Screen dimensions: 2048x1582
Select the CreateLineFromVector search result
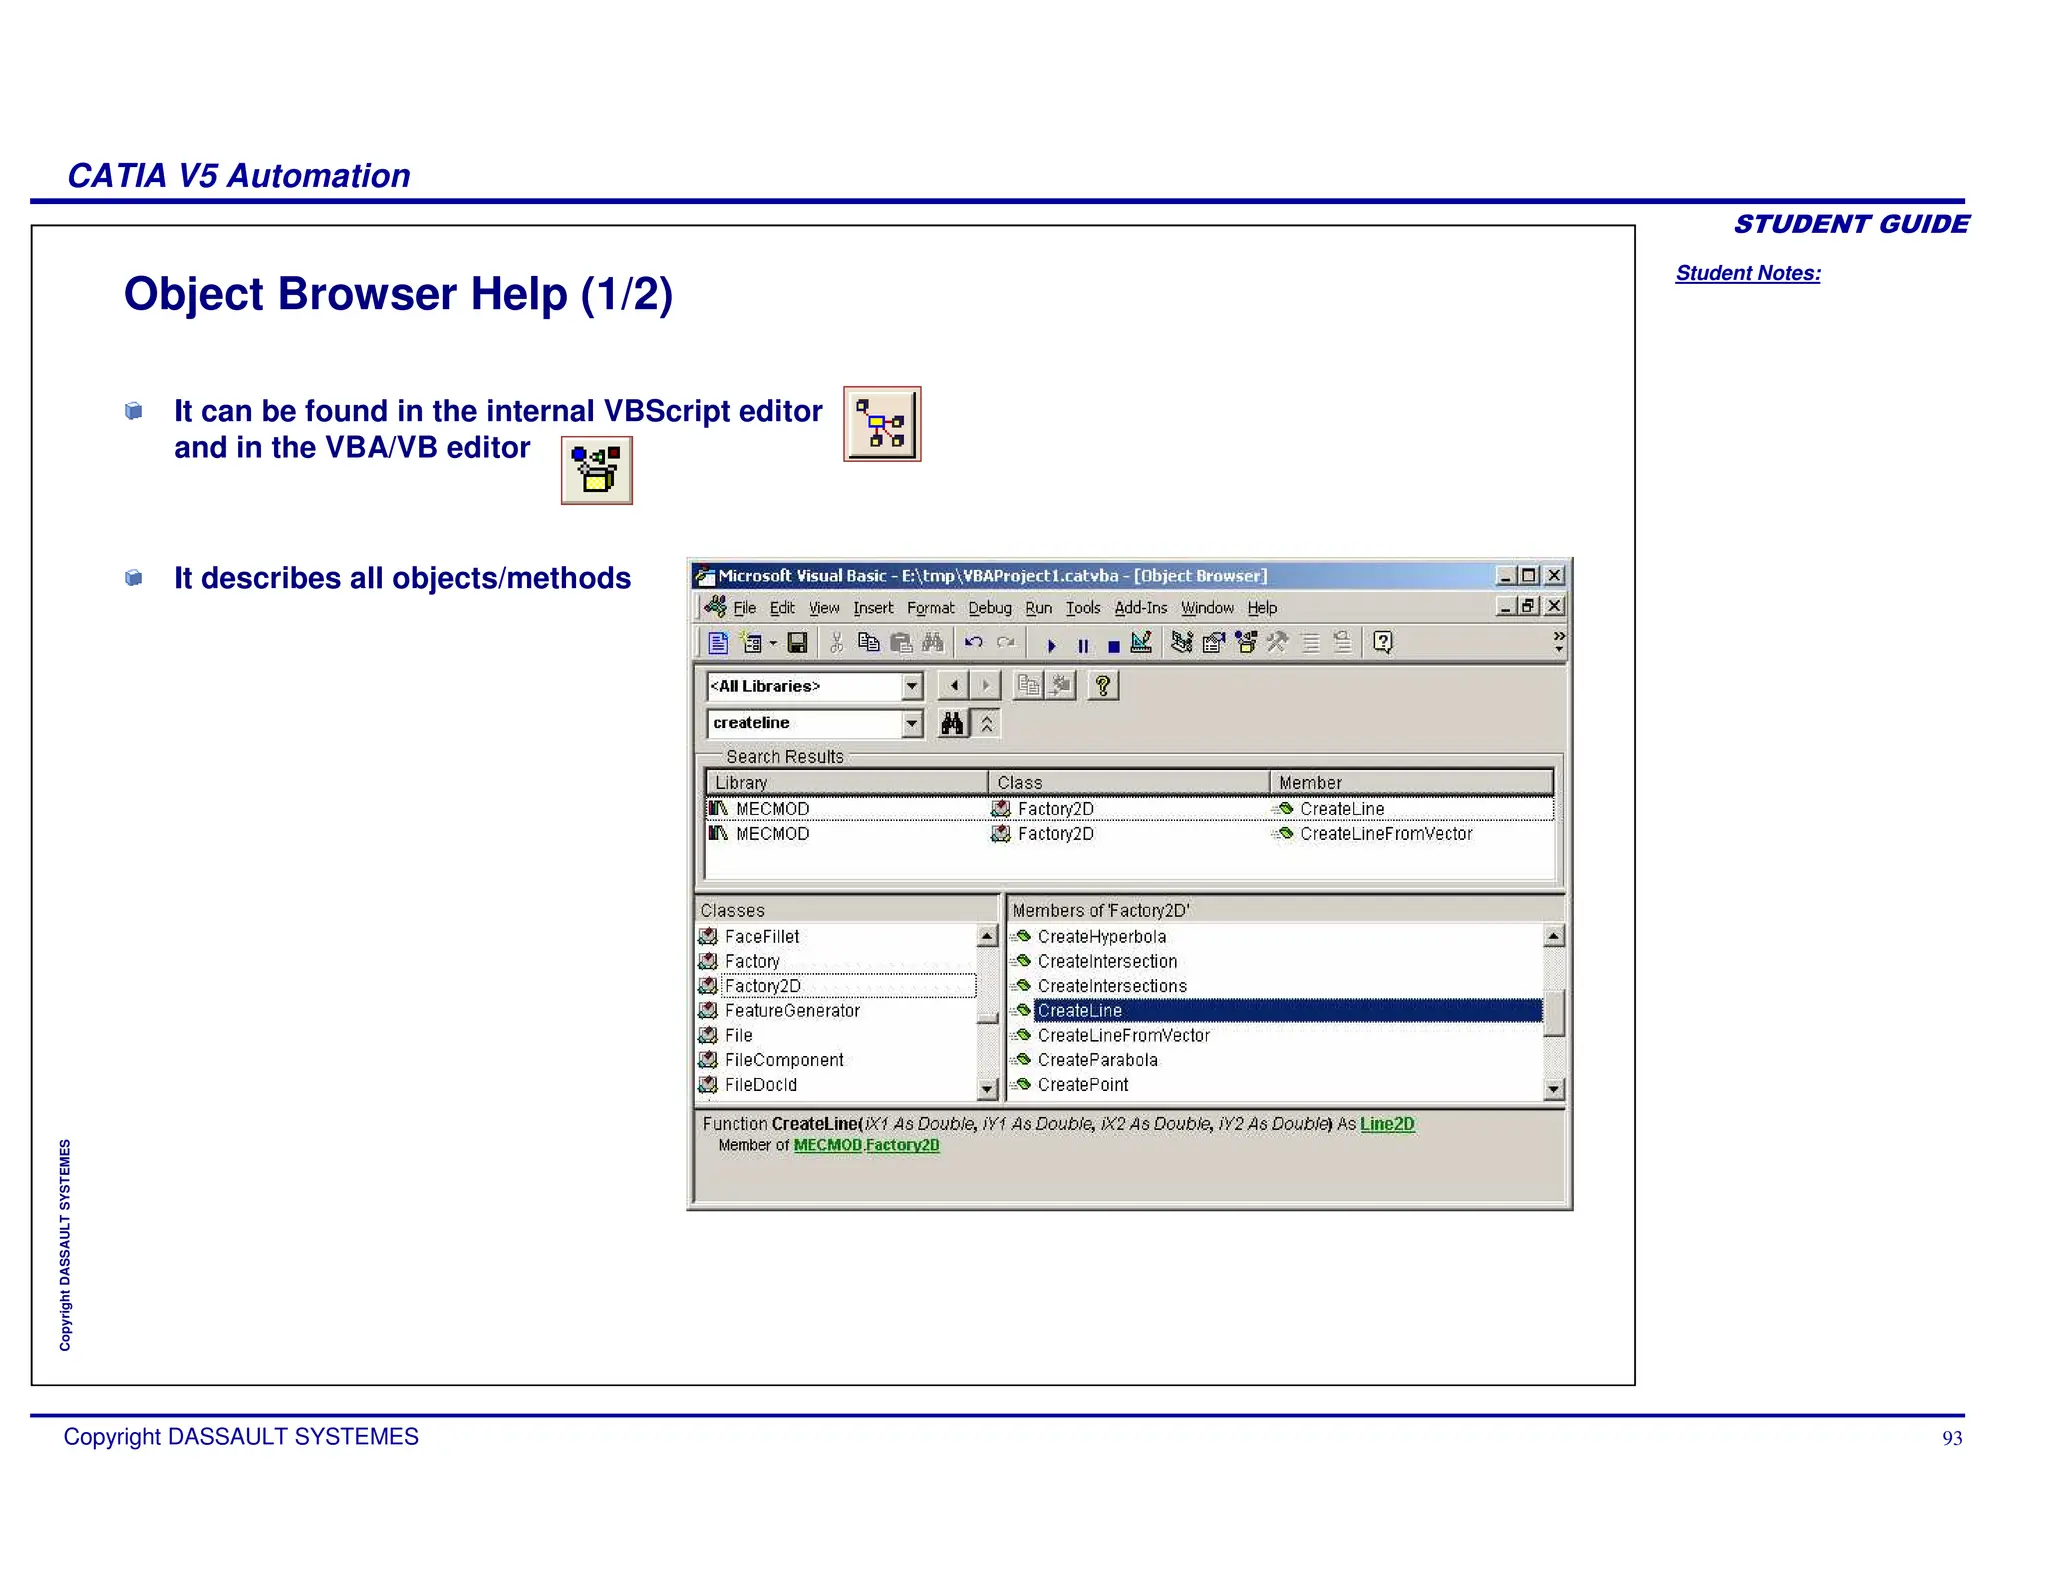(x=1130, y=834)
